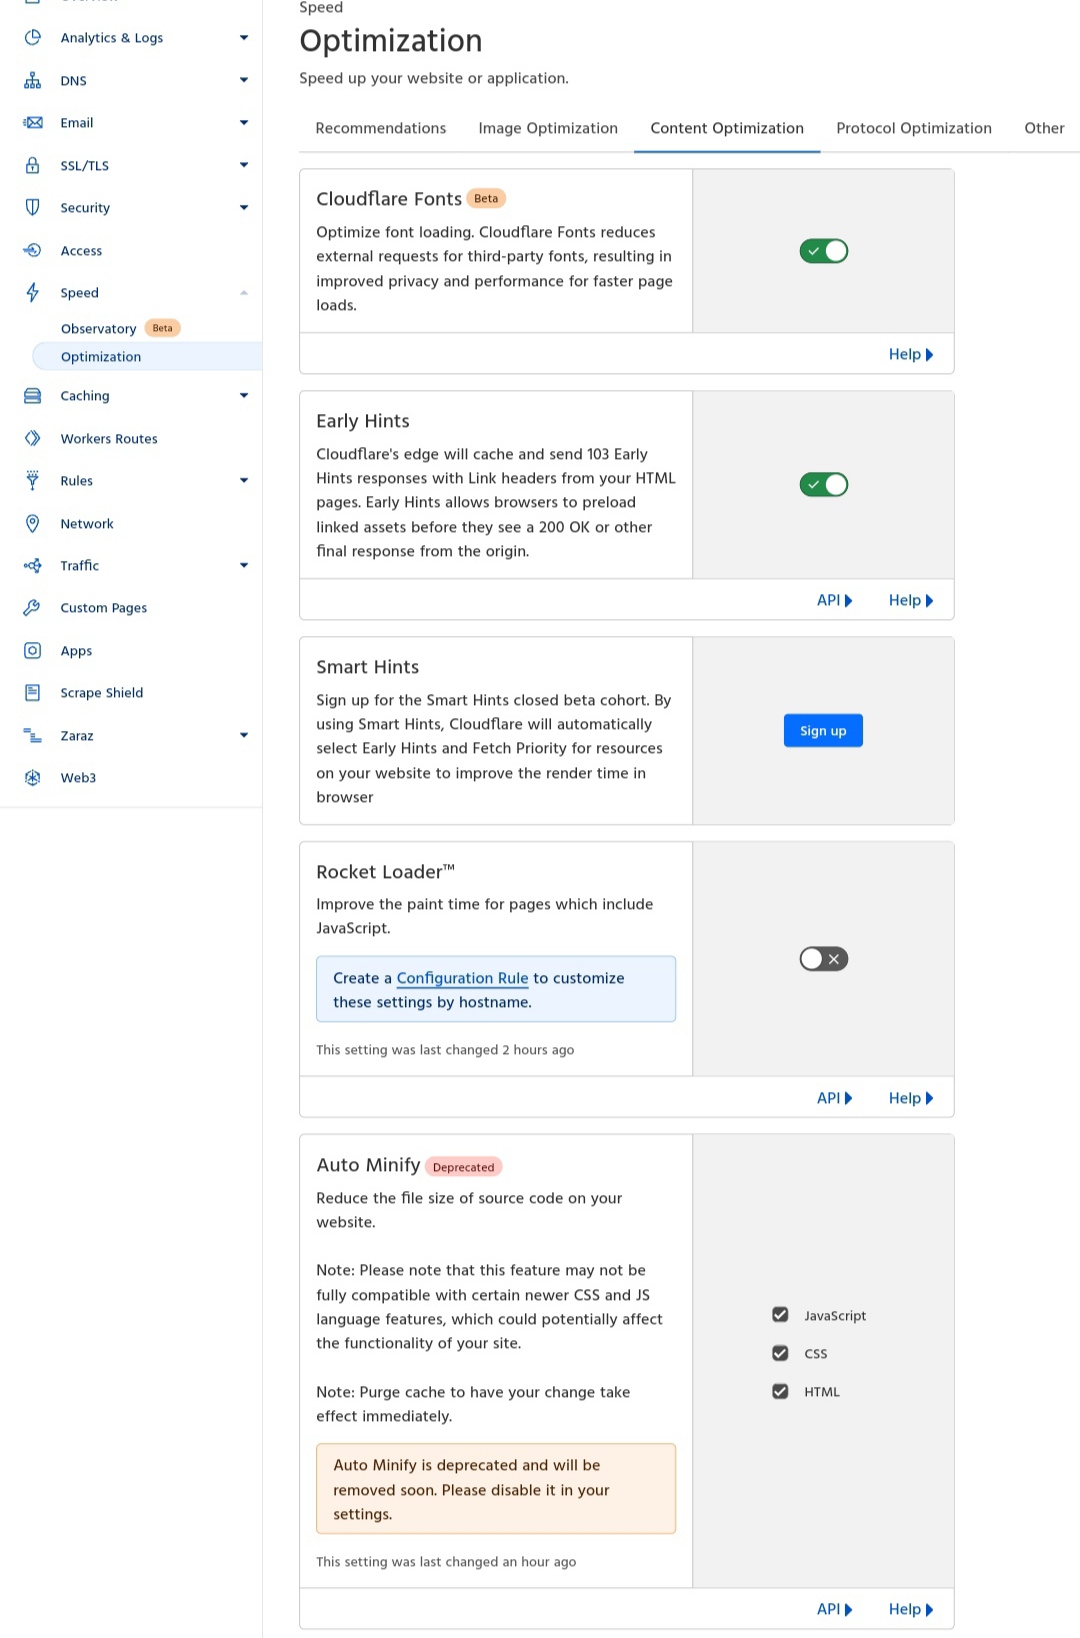Screen dimensions: 1080x1638
Task: Click the Zaraz icon in sidebar
Action: [33, 735]
